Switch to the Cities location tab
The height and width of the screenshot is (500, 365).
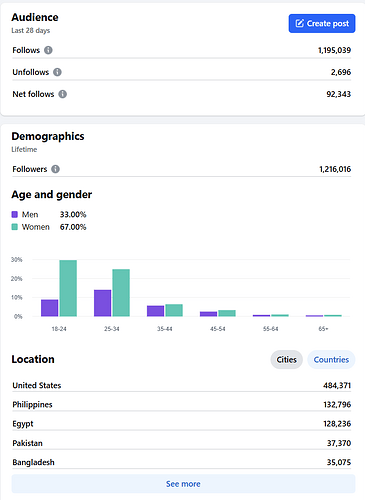pos(286,360)
